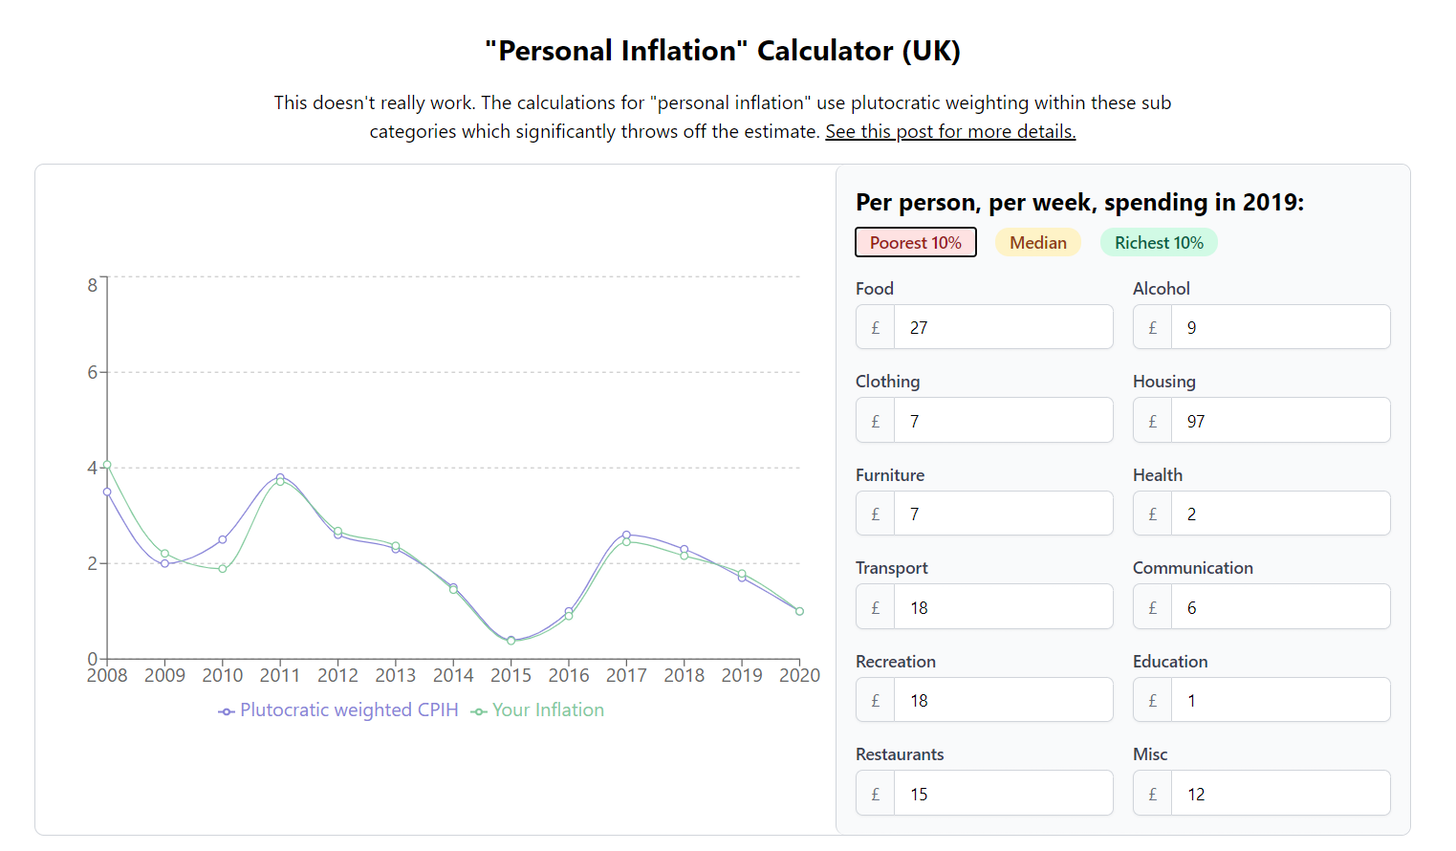Select the Communication amount field
Image resolution: width=1456 pixels, height=851 pixels.
coord(1279,608)
